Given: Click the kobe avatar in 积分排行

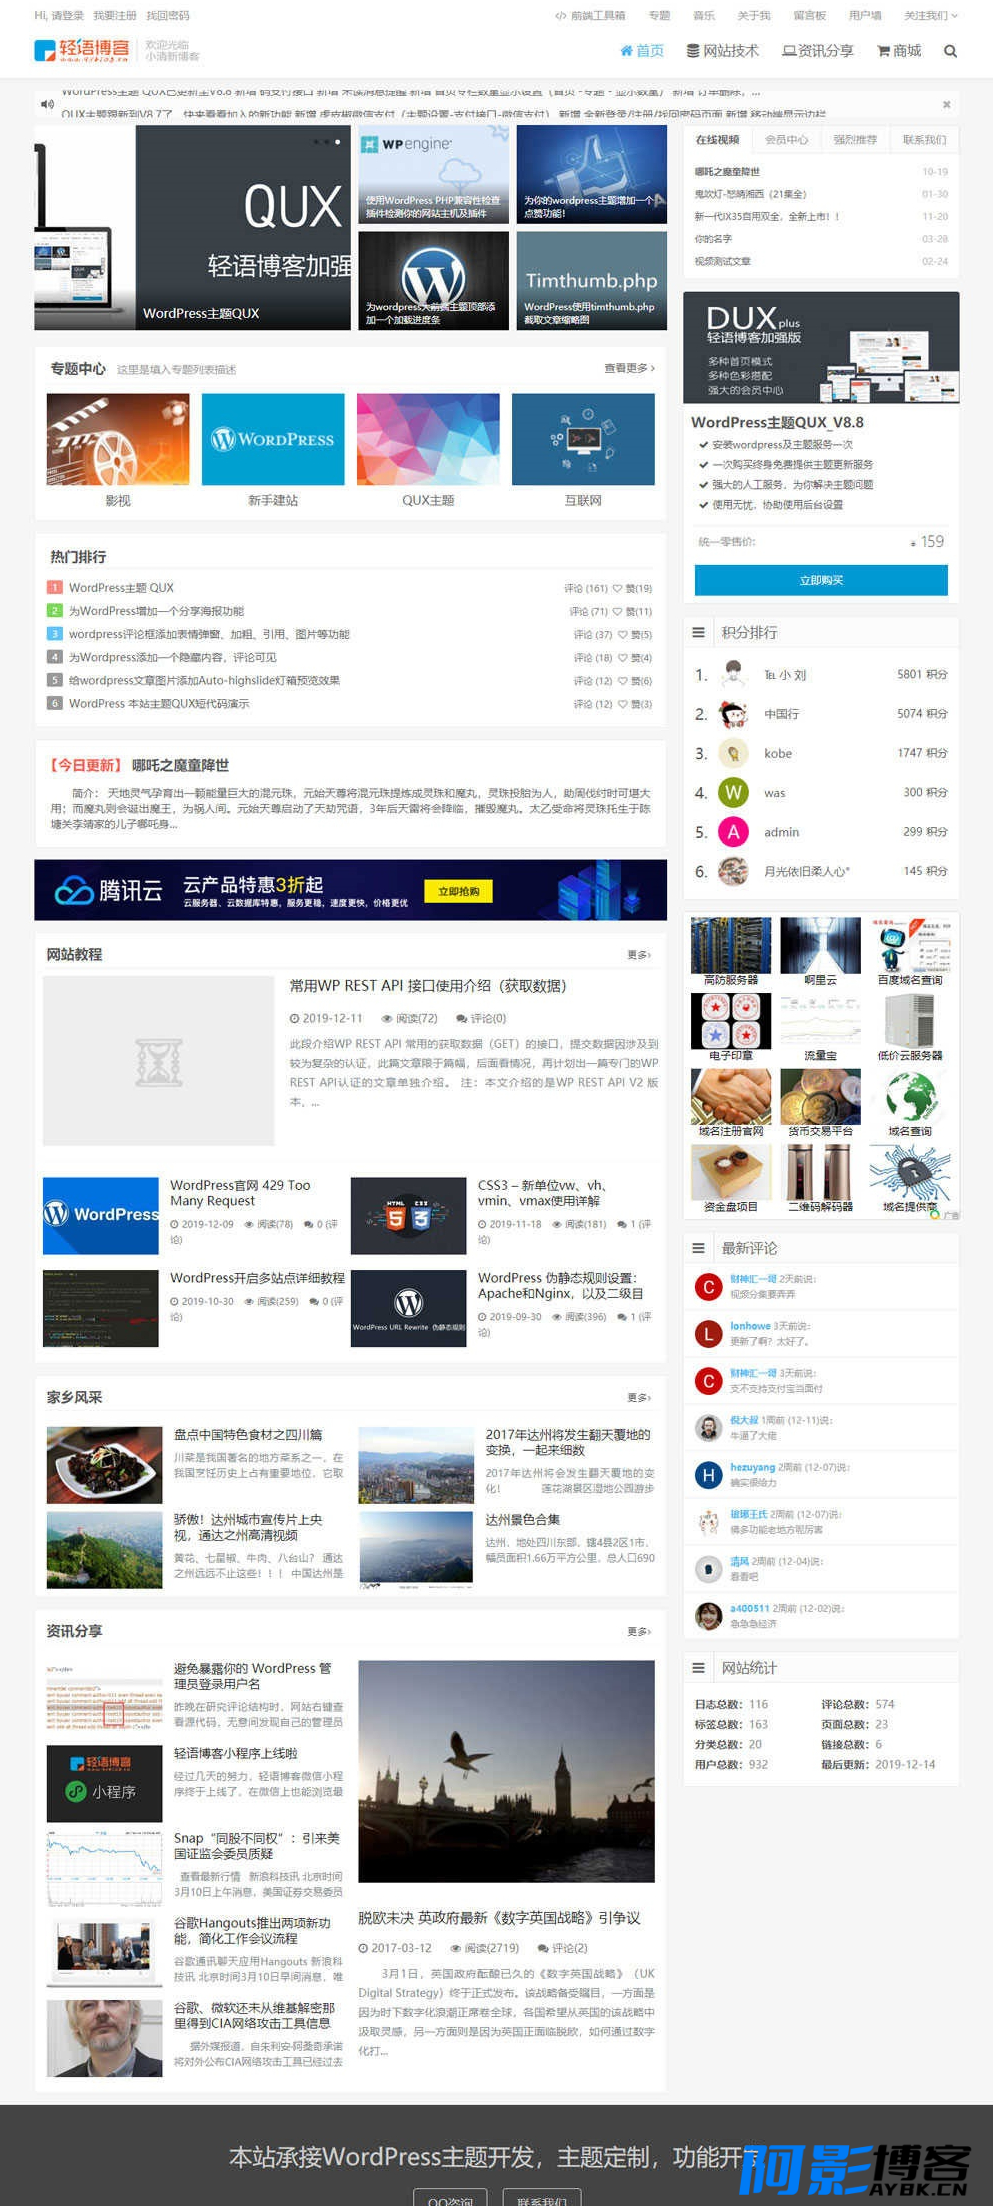Looking at the screenshot, I should click(733, 753).
